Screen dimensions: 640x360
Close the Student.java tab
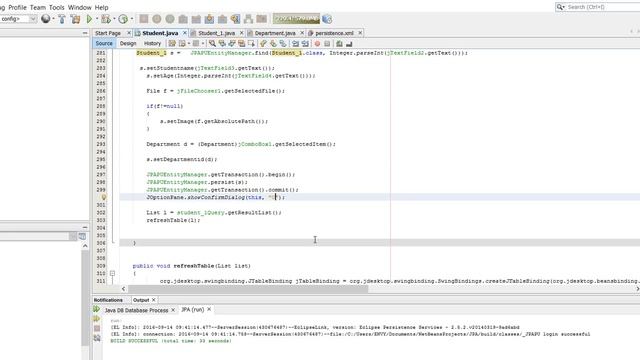coord(184,33)
